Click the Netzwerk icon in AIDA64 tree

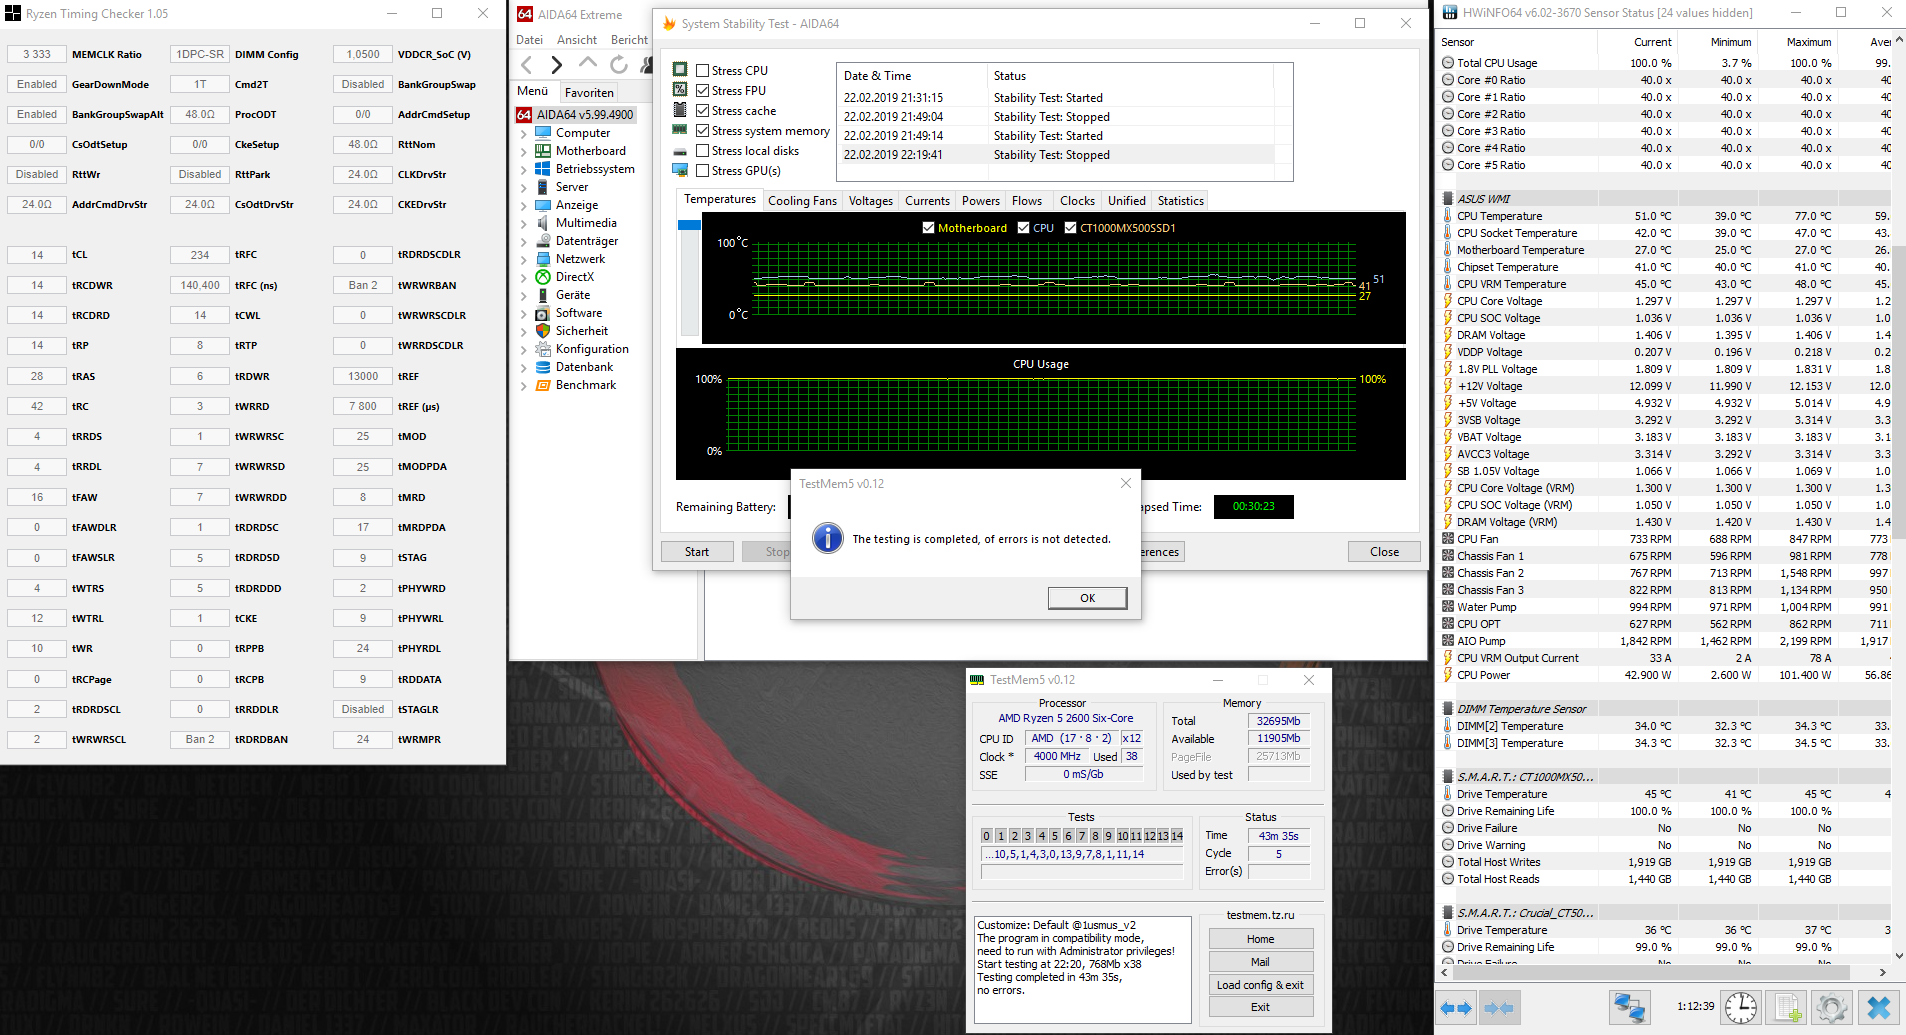pyautogui.click(x=543, y=259)
